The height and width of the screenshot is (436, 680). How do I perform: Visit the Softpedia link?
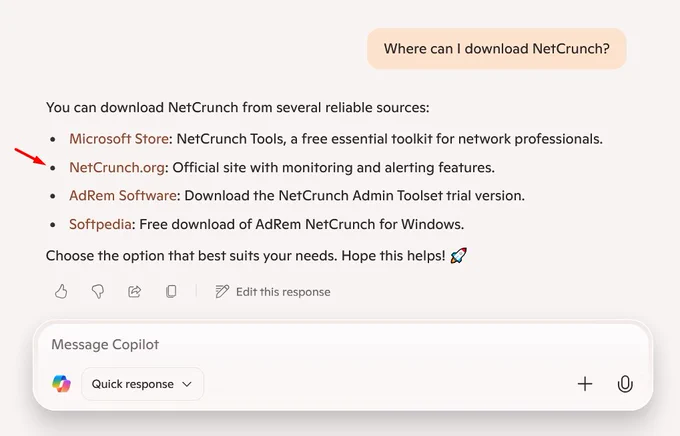pos(100,224)
